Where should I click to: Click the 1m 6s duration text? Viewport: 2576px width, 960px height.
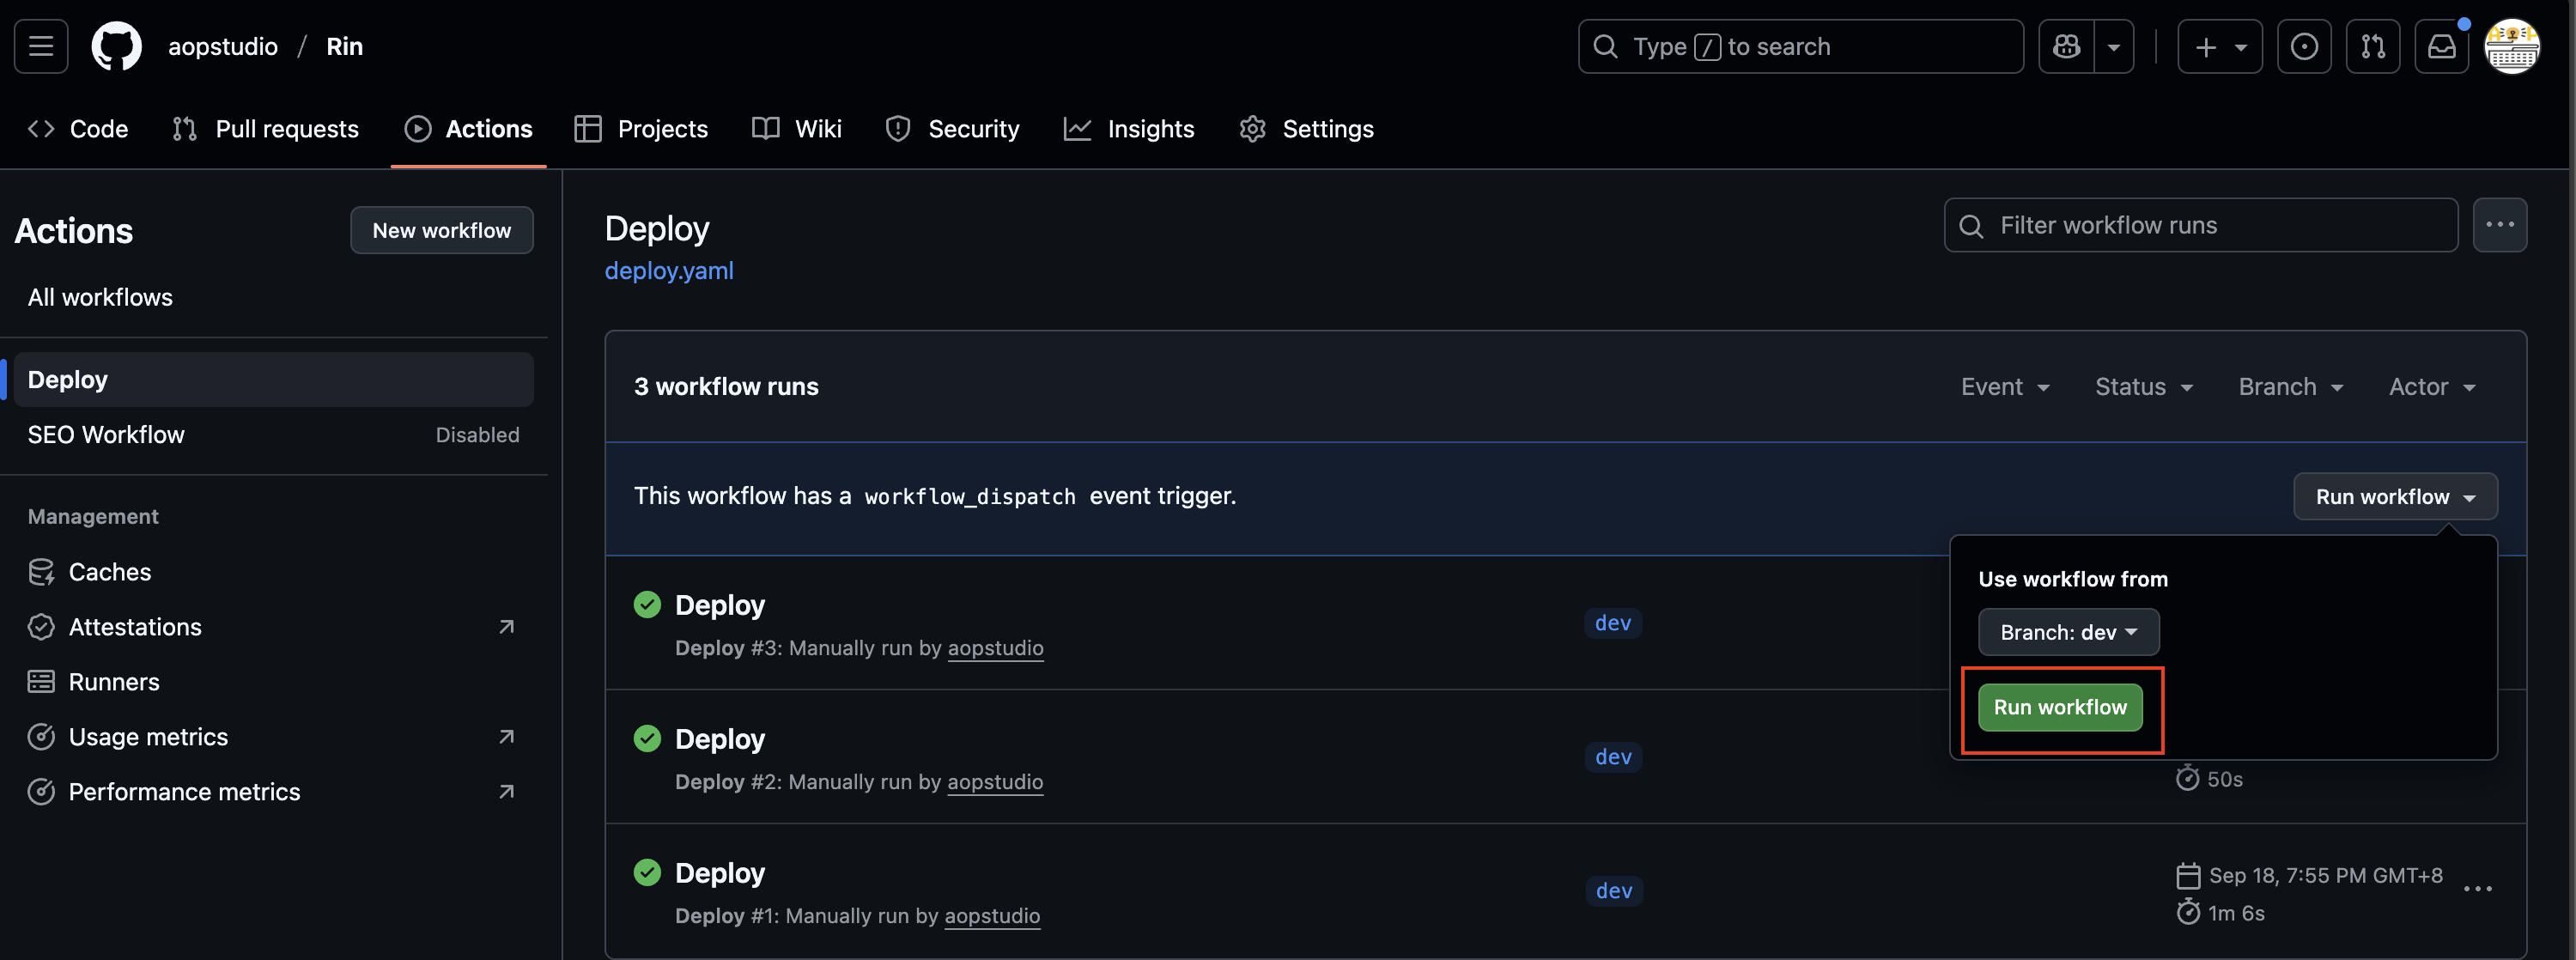[2236, 913]
